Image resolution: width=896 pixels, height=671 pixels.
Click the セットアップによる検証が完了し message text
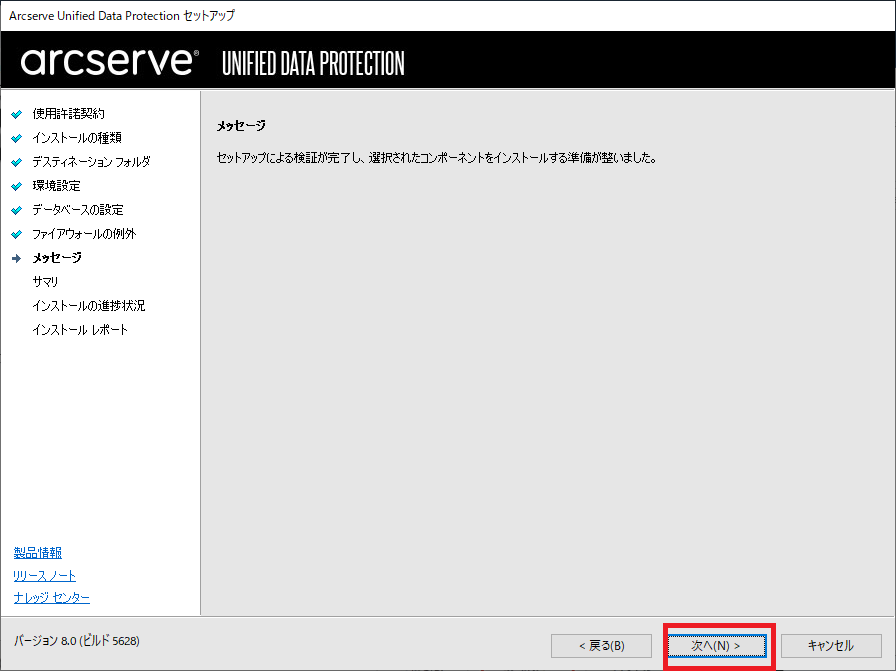[437, 158]
